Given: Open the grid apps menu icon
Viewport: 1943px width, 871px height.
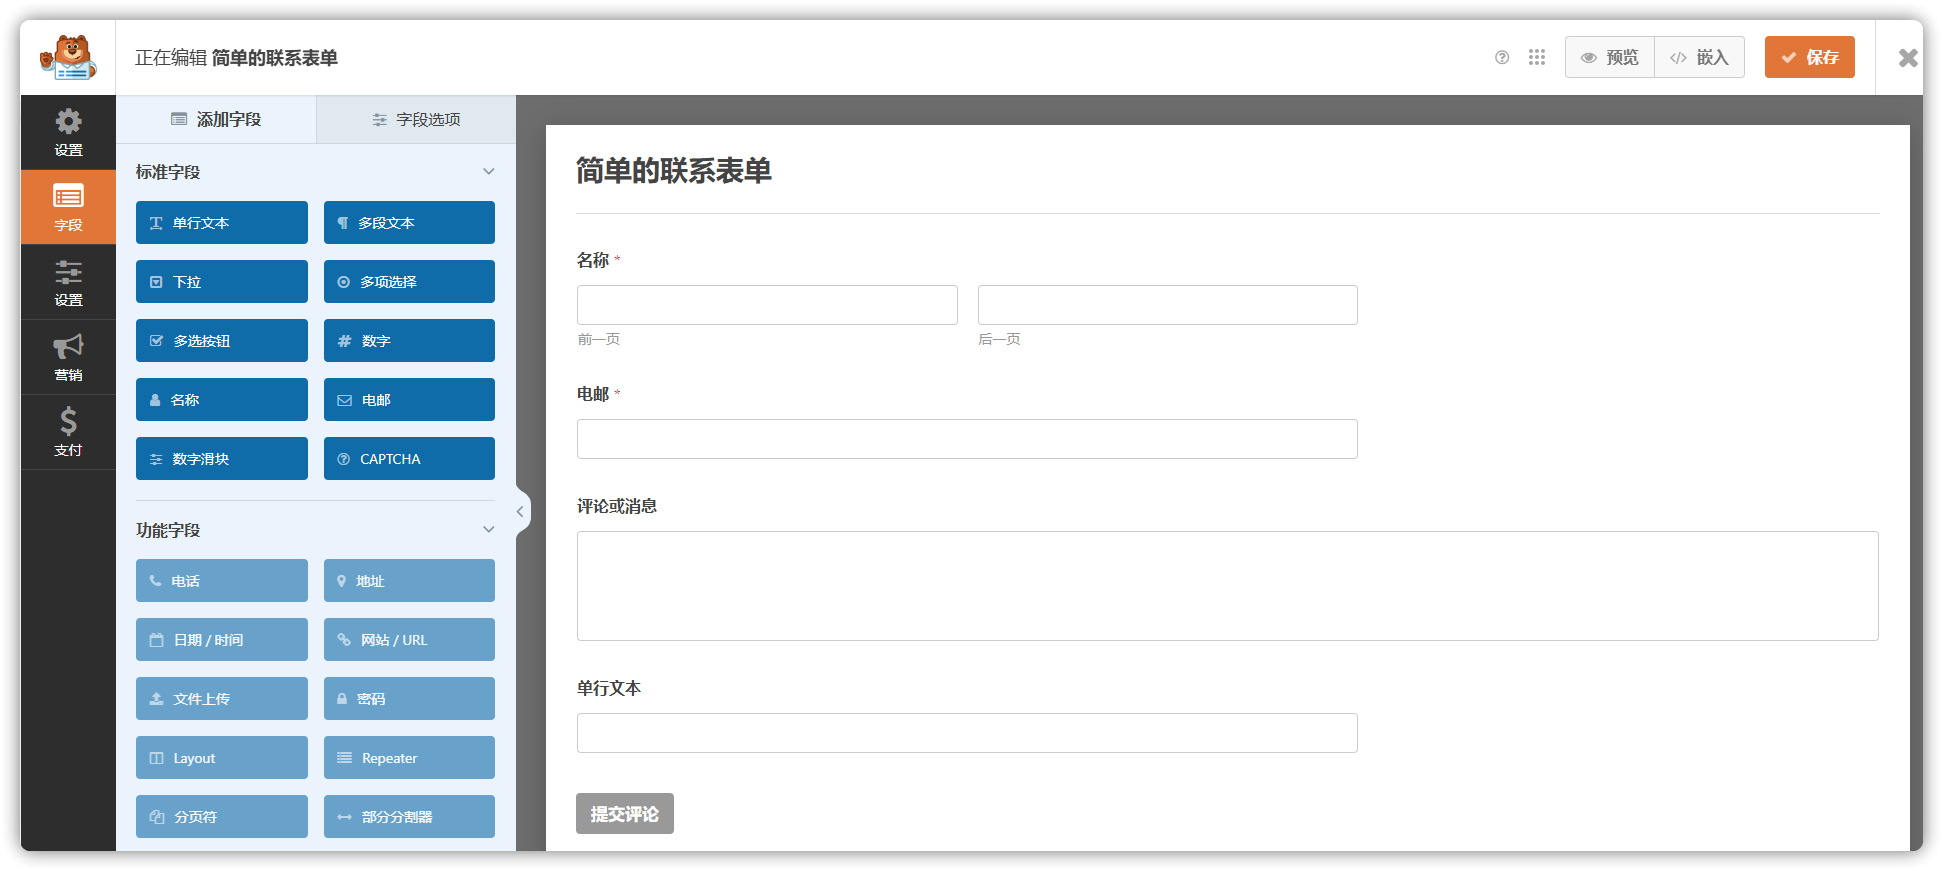Looking at the screenshot, I should (1536, 57).
